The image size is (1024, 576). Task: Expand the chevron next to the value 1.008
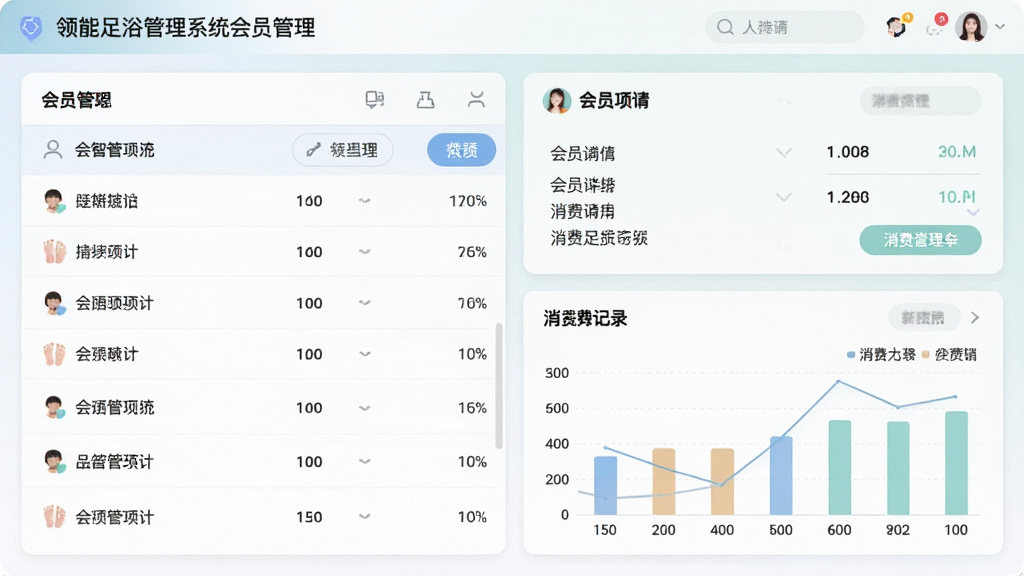pos(784,153)
